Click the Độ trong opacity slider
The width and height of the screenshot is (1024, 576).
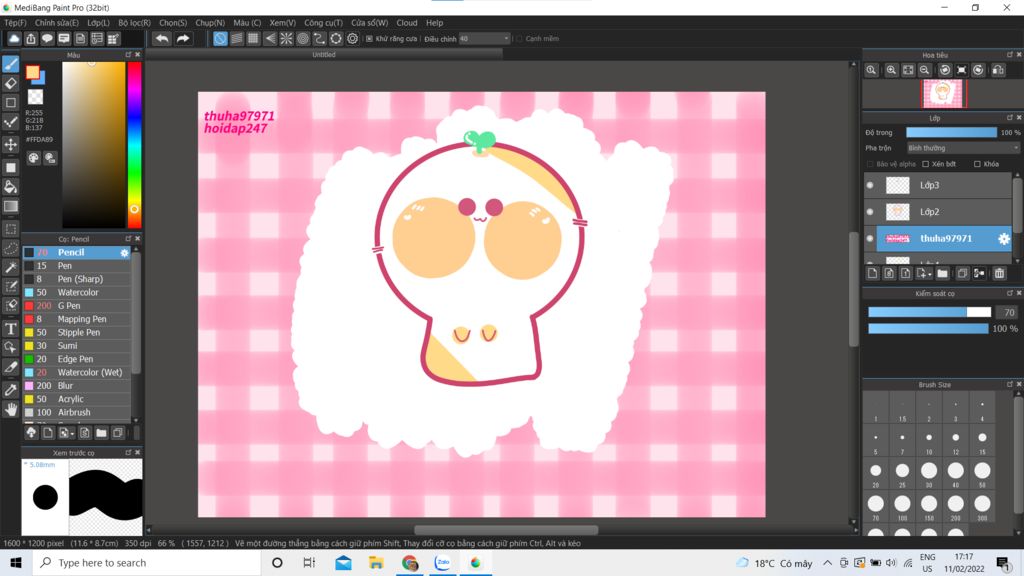coord(952,133)
